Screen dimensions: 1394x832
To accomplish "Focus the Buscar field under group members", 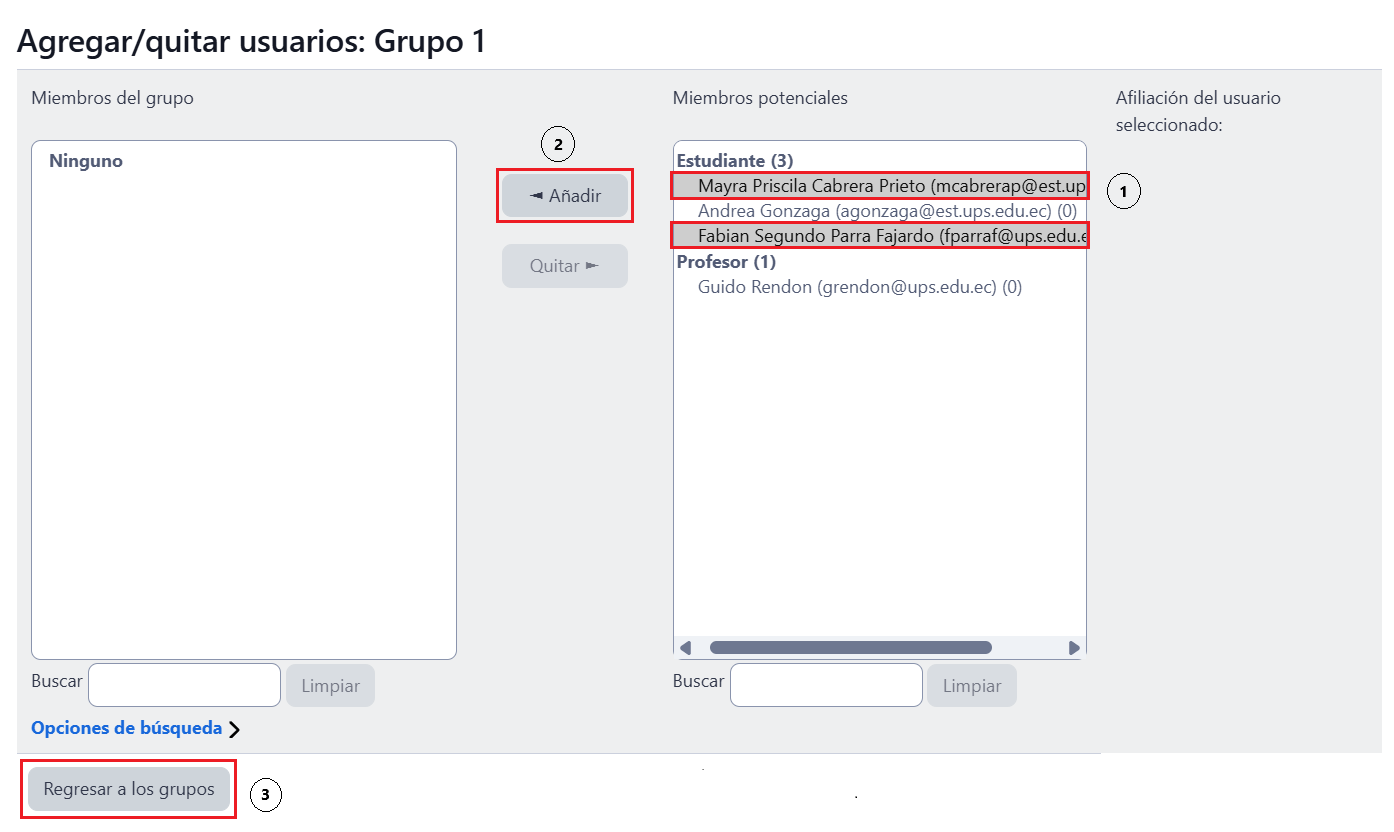I will pos(184,685).
